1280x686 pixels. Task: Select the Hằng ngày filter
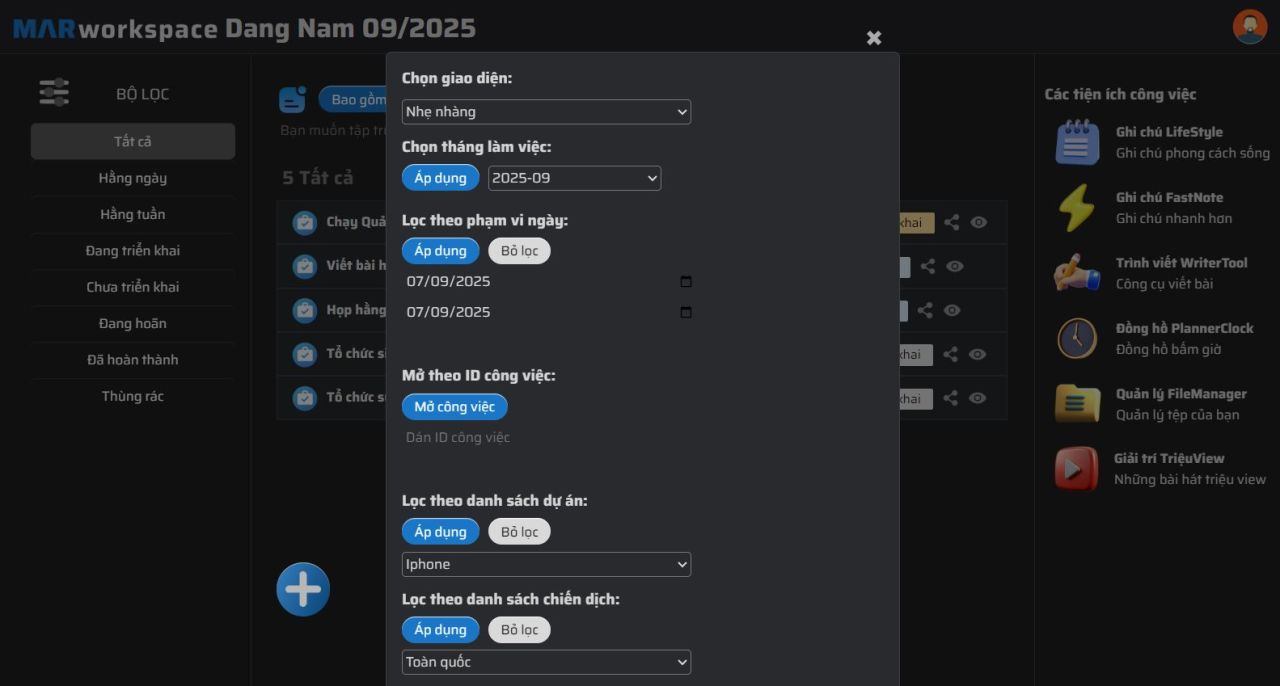click(133, 178)
